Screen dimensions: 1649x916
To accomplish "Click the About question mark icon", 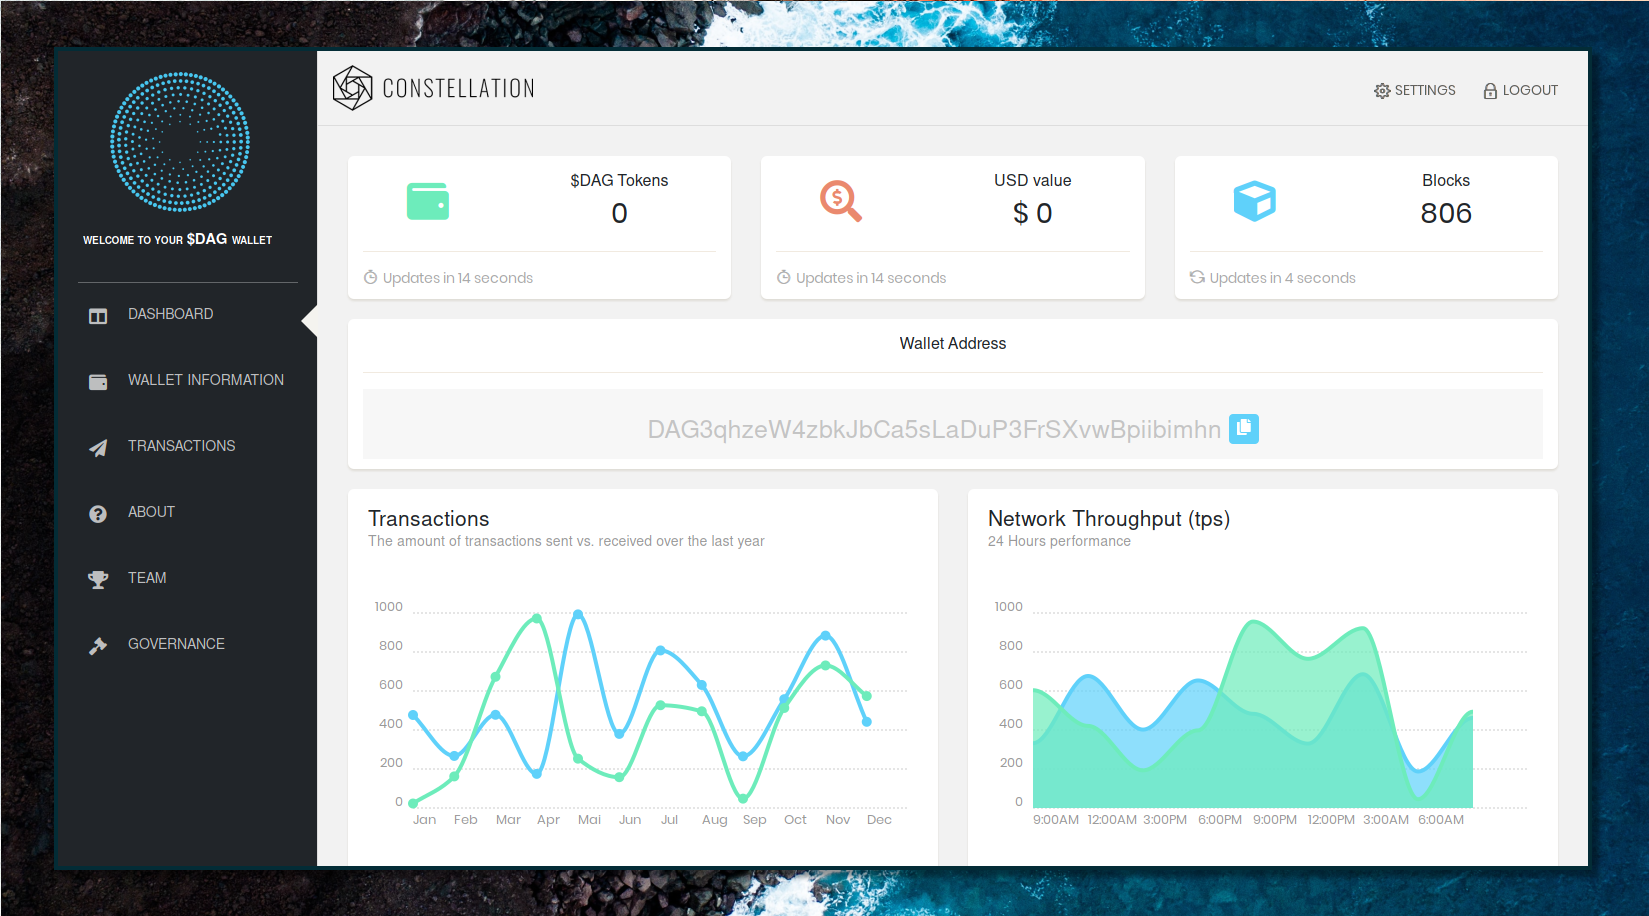I will (x=98, y=514).
